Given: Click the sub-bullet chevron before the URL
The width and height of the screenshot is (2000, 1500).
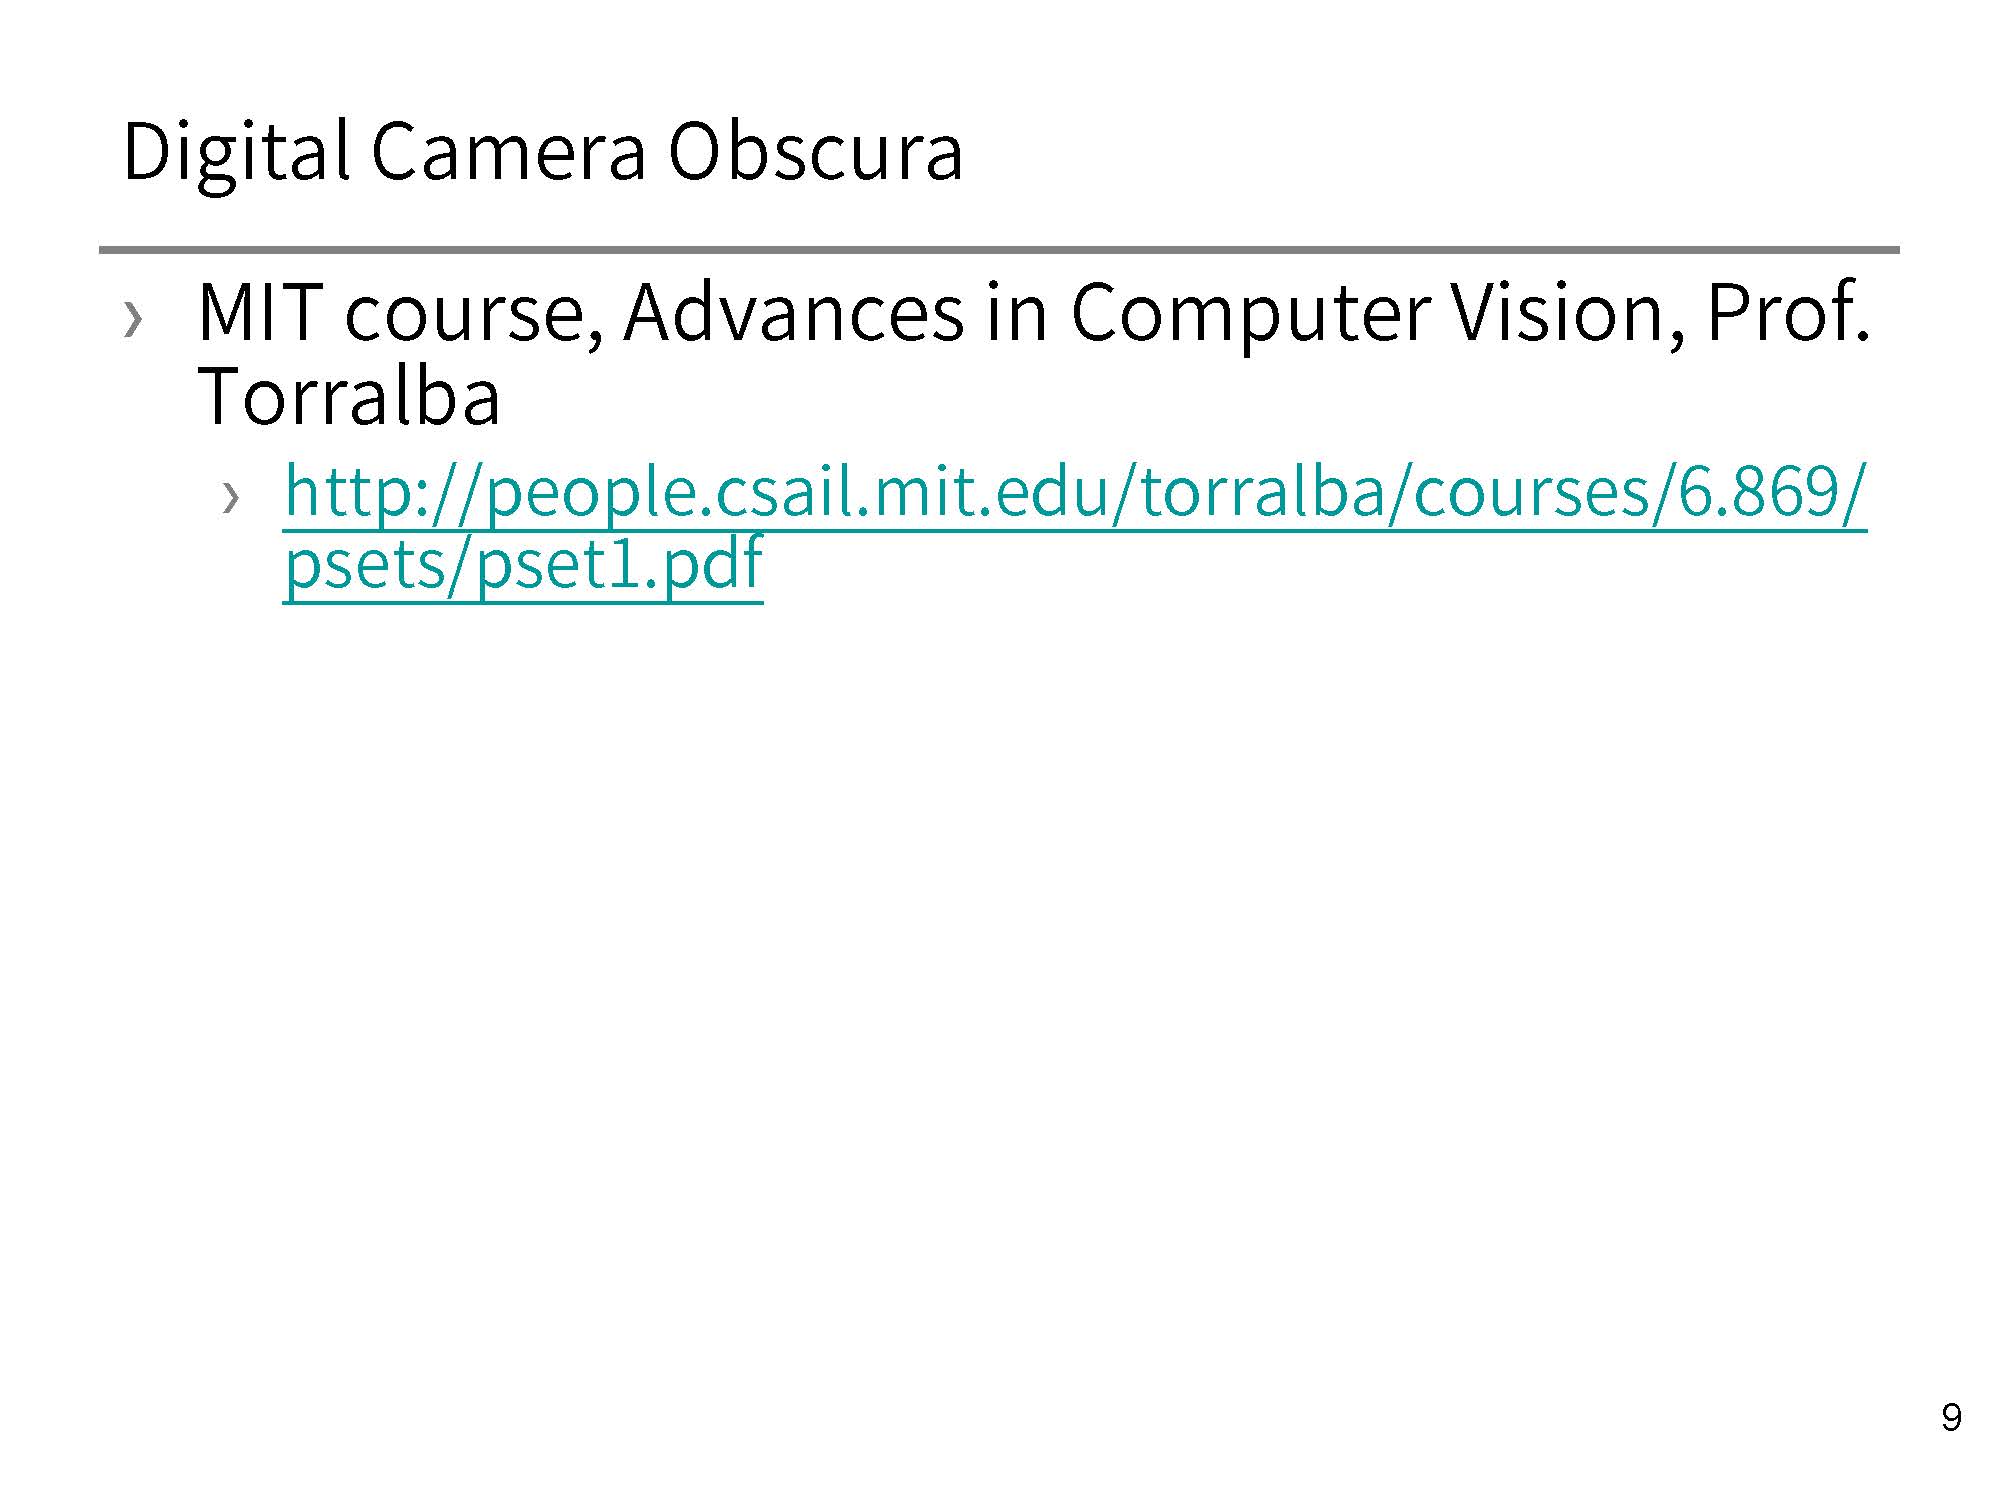Looking at the screenshot, I should pos(231,496).
